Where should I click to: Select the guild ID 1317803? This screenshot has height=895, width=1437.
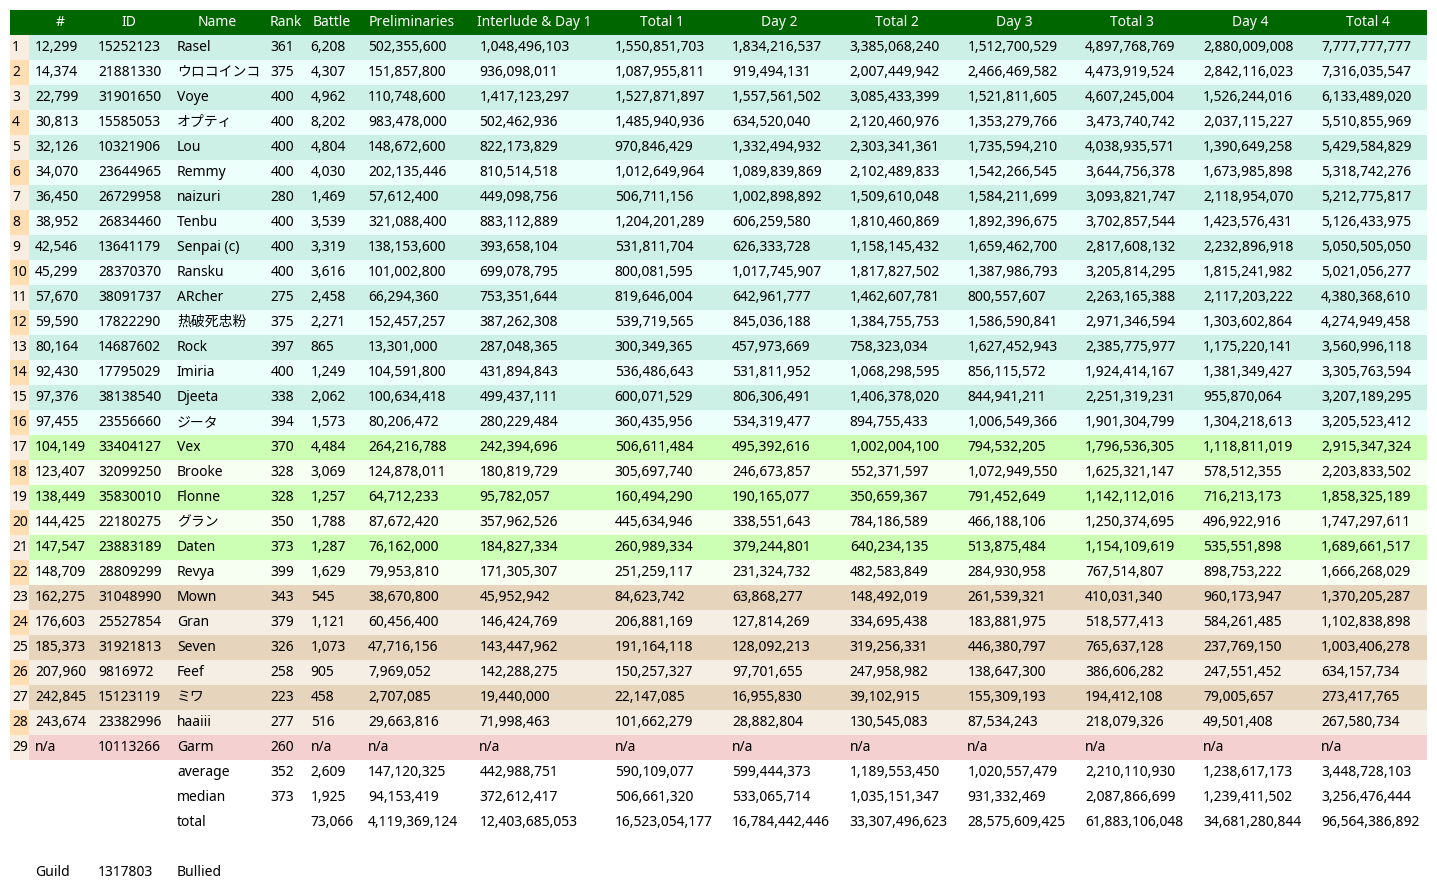tap(125, 871)
